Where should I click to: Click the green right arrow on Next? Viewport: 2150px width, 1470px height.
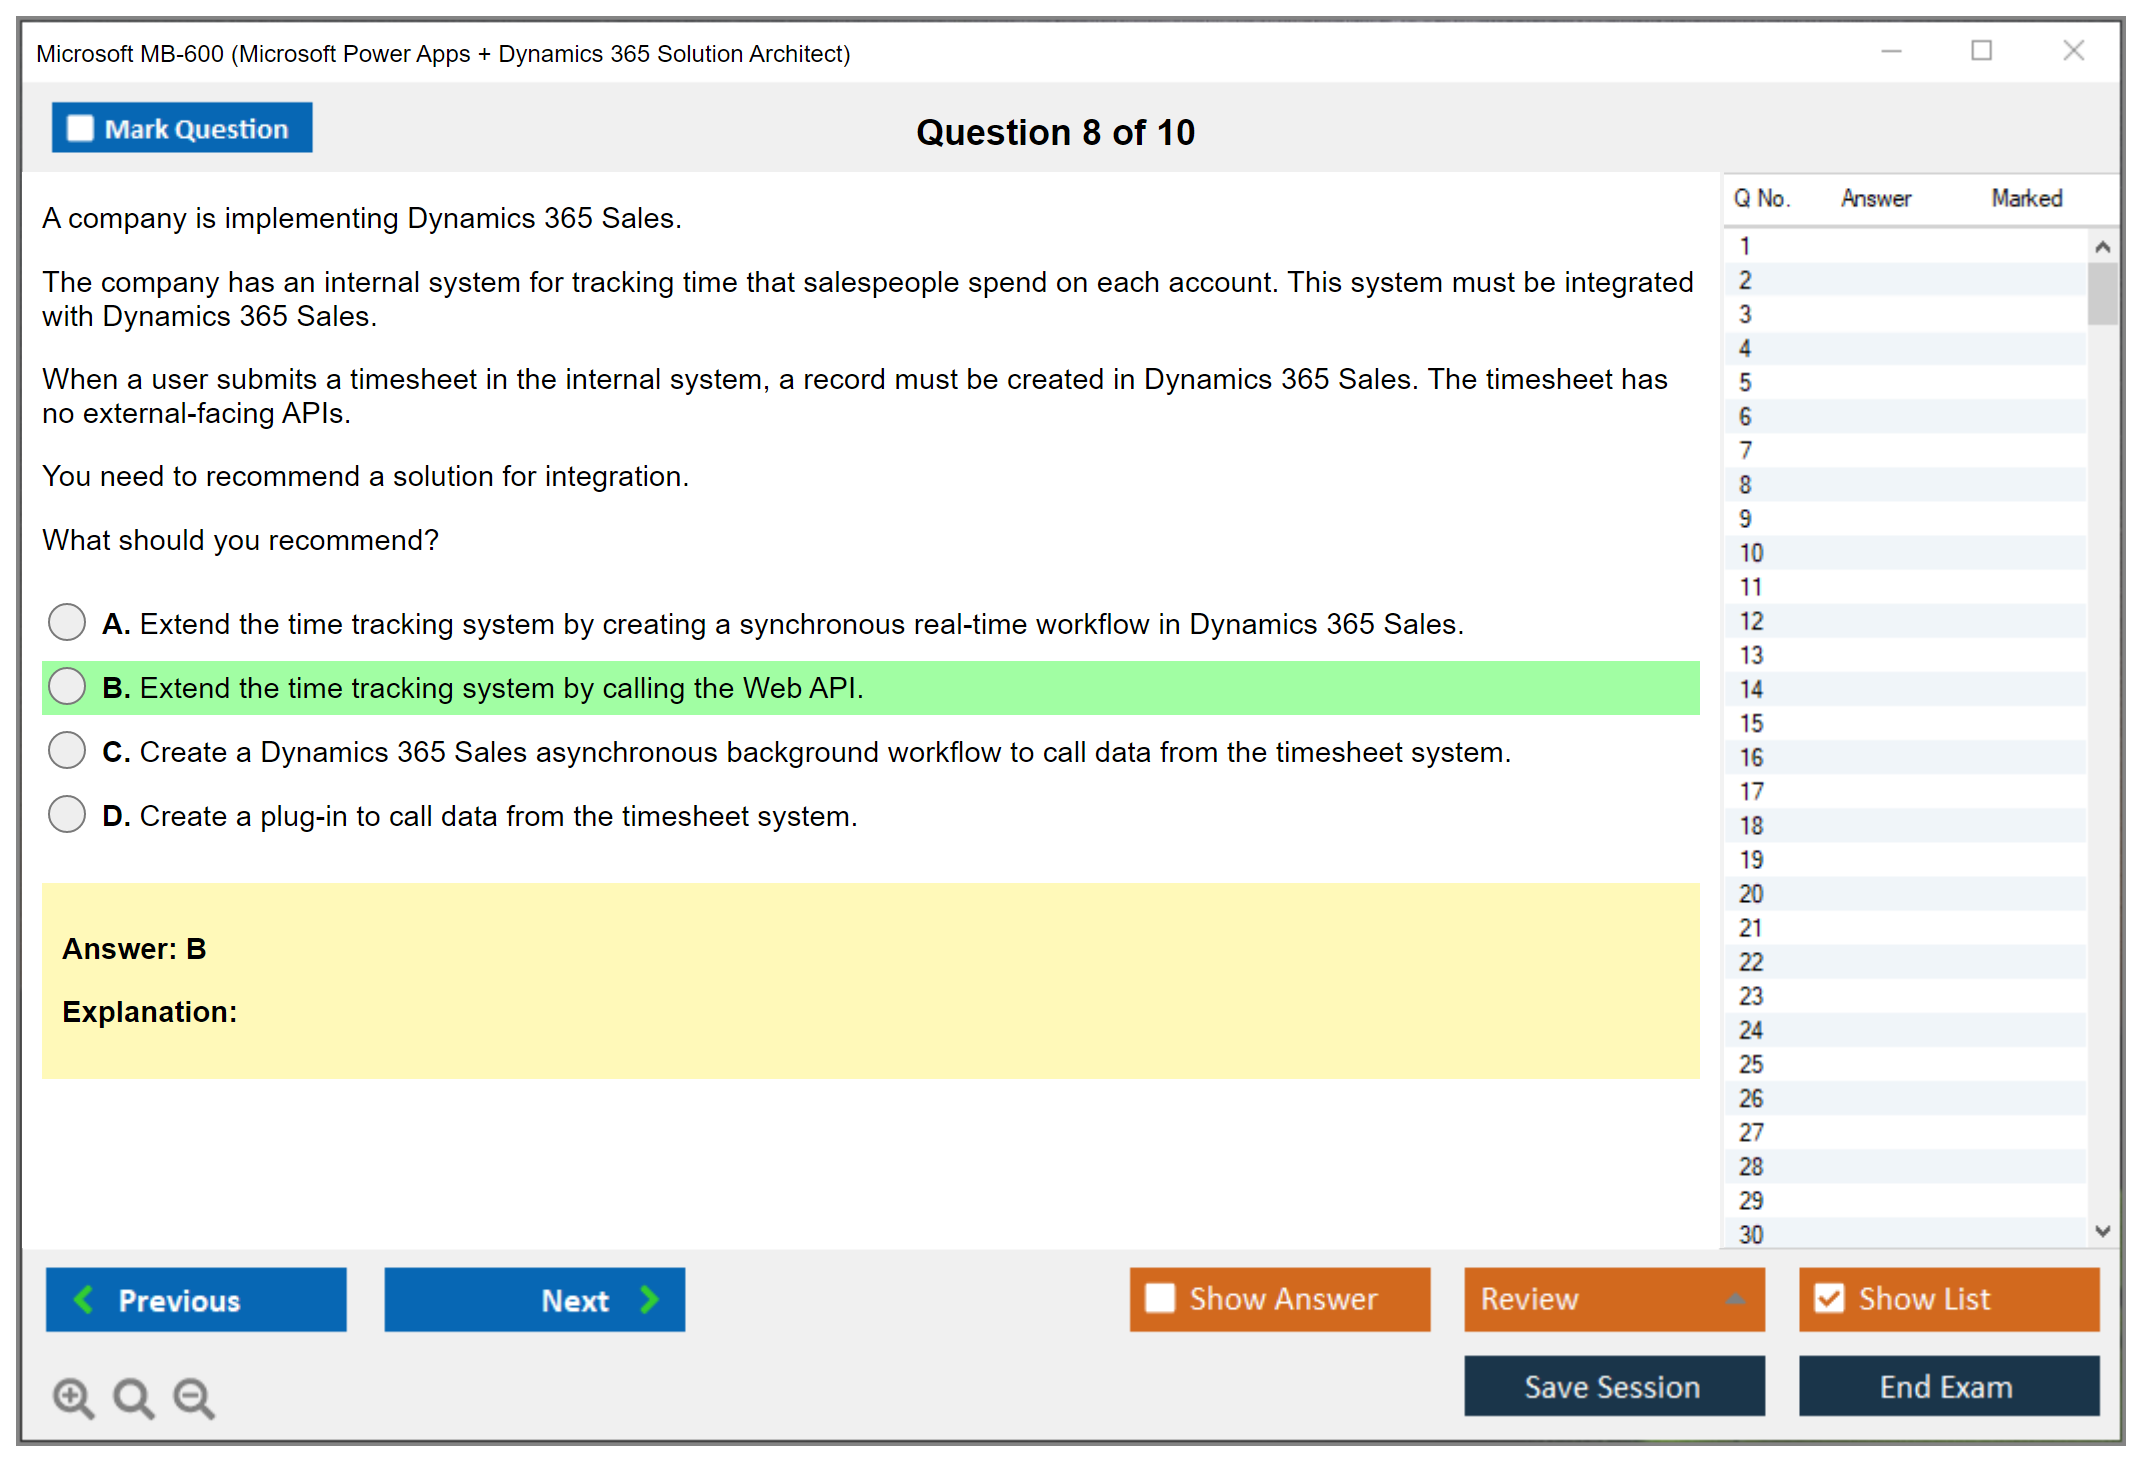coord(649,1299)
